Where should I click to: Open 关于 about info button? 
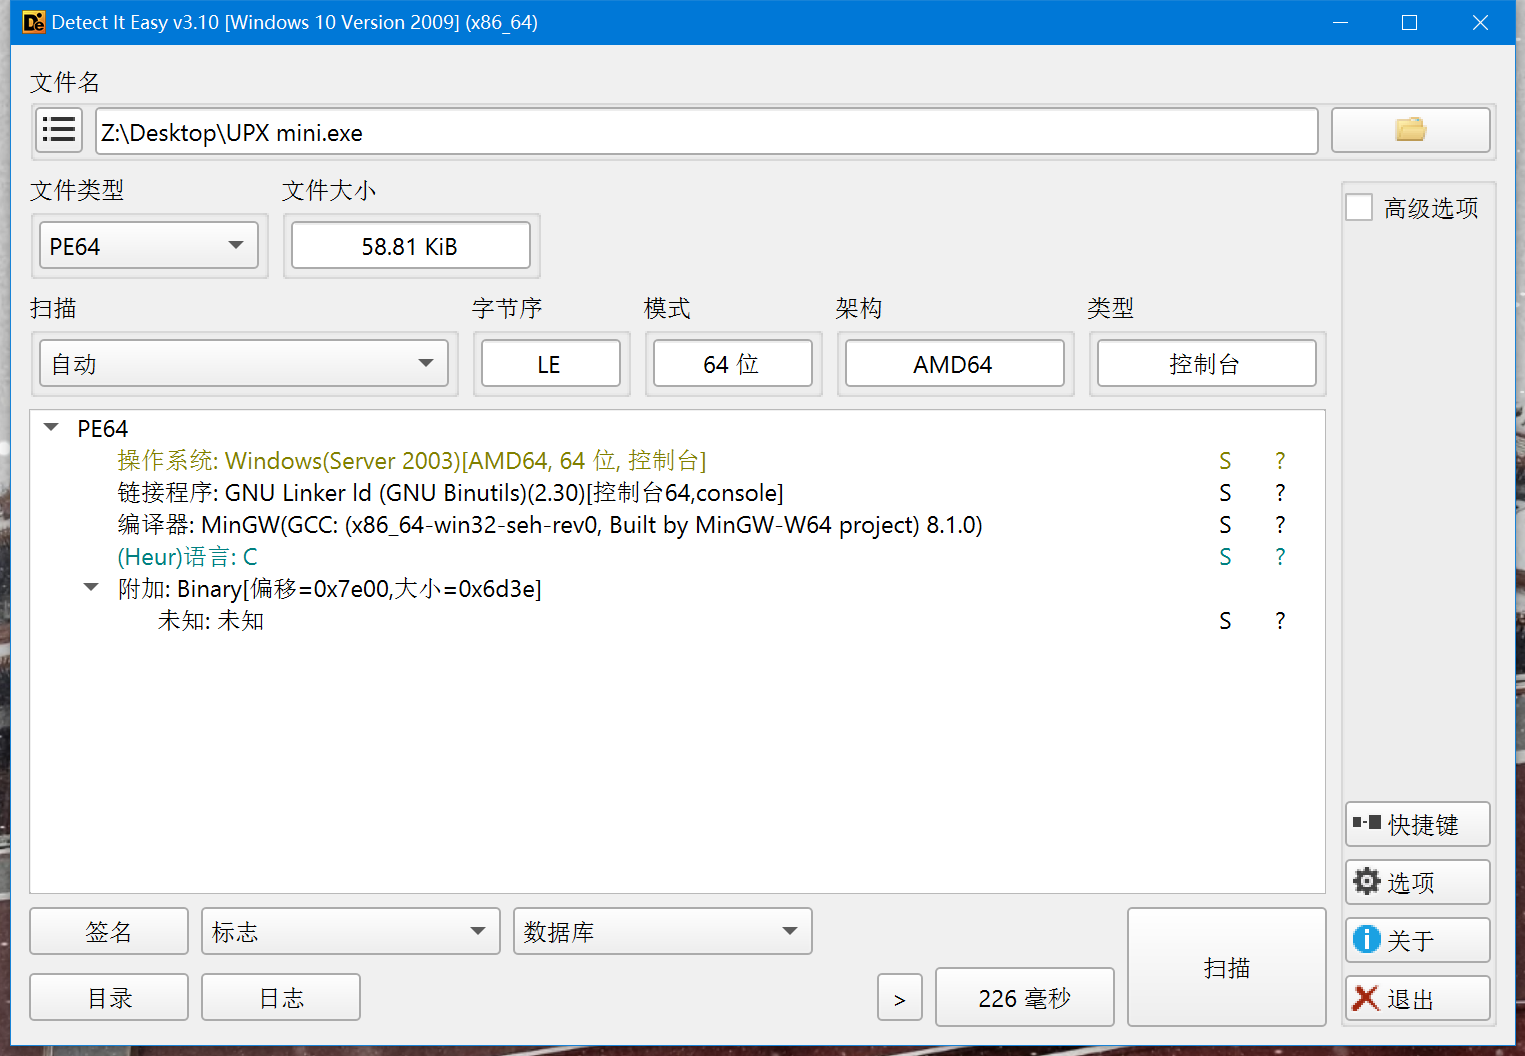pyautogui.click(x=1418, y=940)
